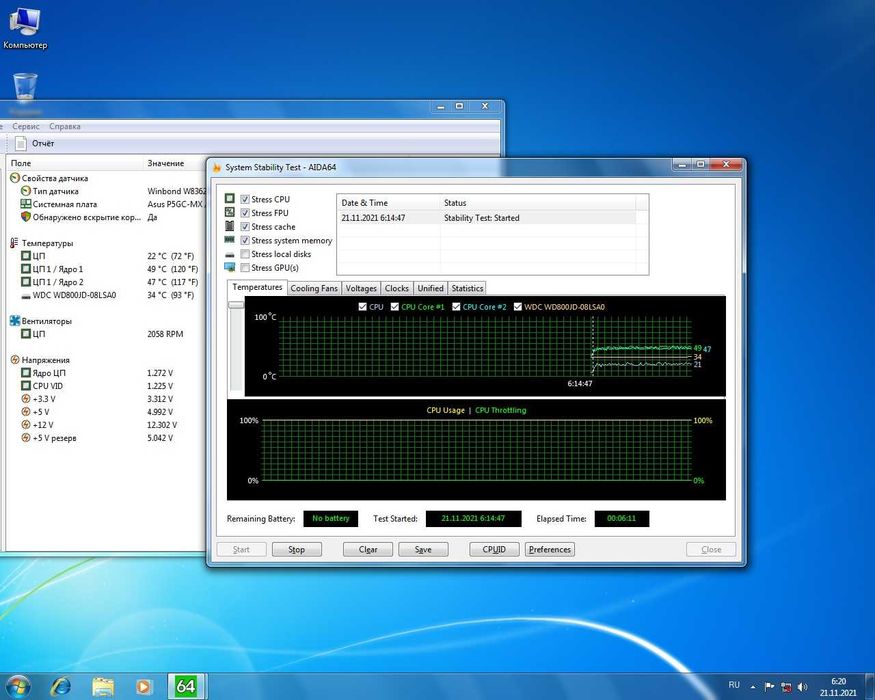875x700 pixels.
Task: Click the Вентиляторы fan icon
Action: 15,321
